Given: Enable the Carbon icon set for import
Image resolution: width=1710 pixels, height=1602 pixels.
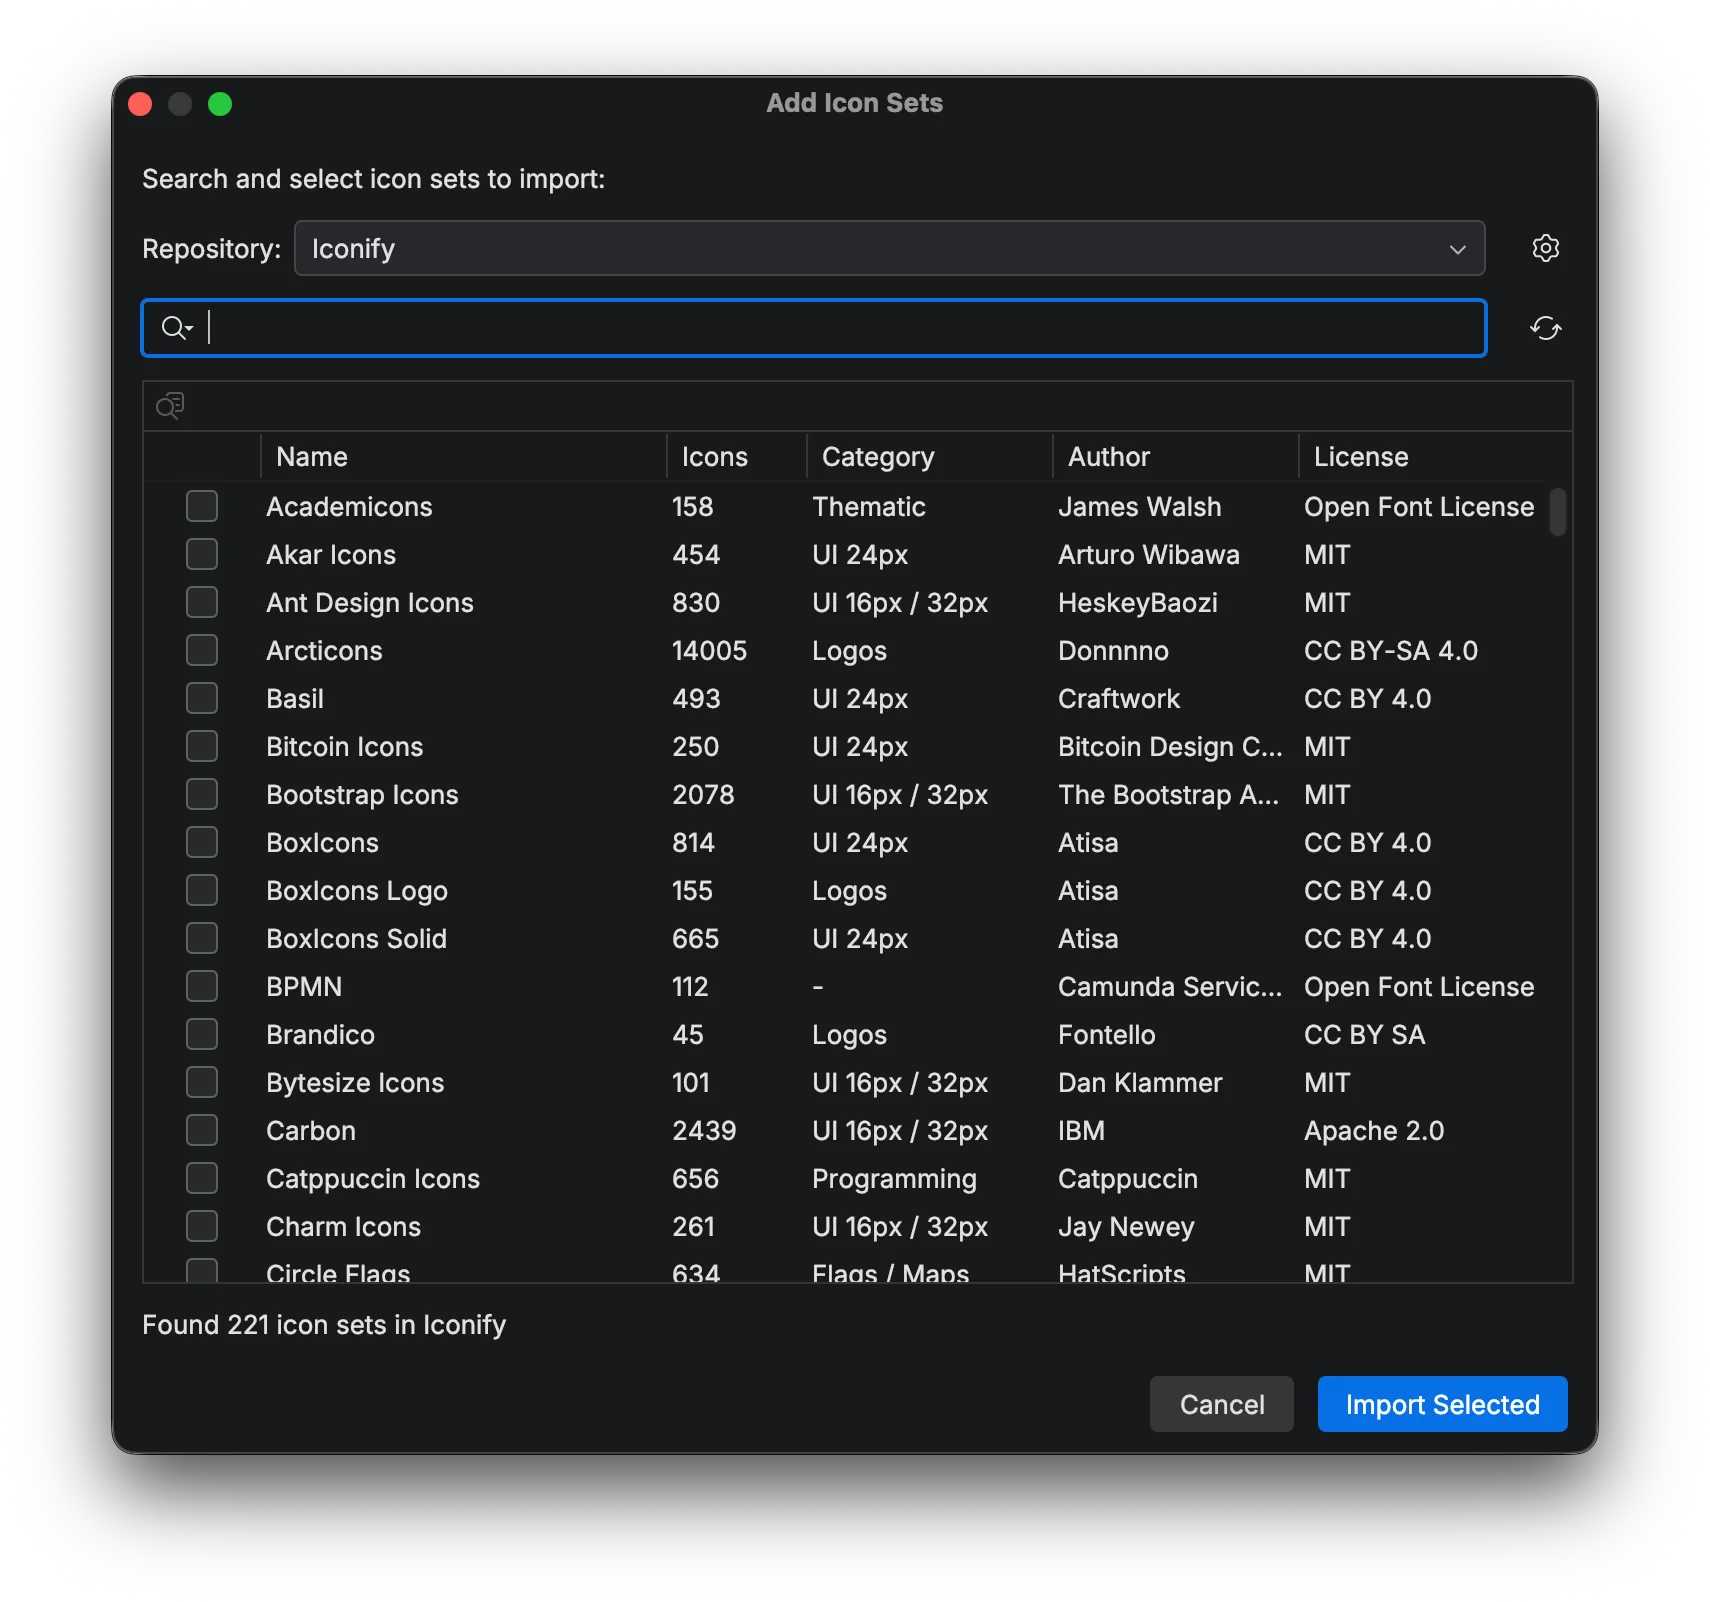Looking at the screenshot, I should pyautogui.click(x=202, y=1130).
